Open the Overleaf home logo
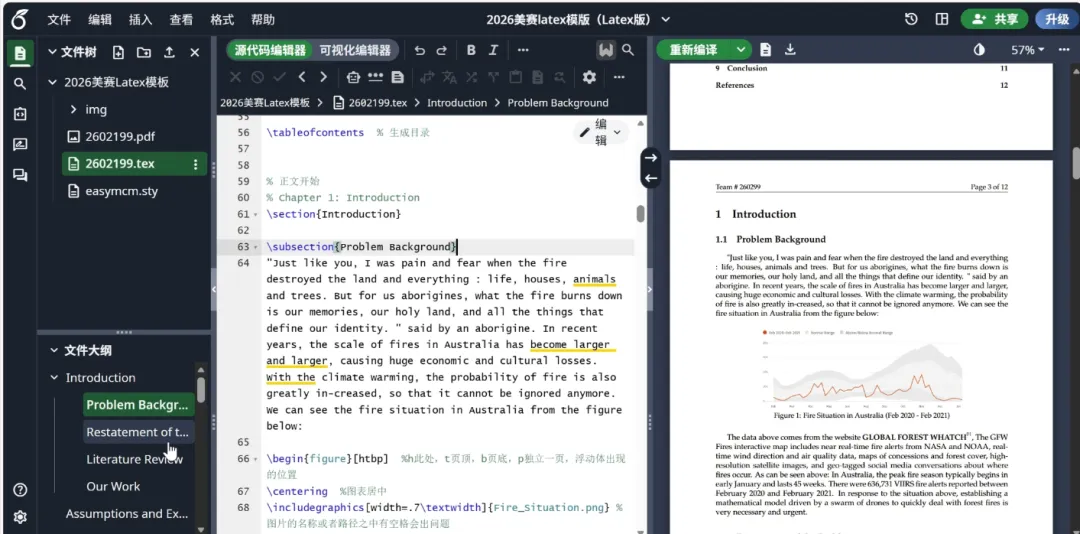 (19, 19)
